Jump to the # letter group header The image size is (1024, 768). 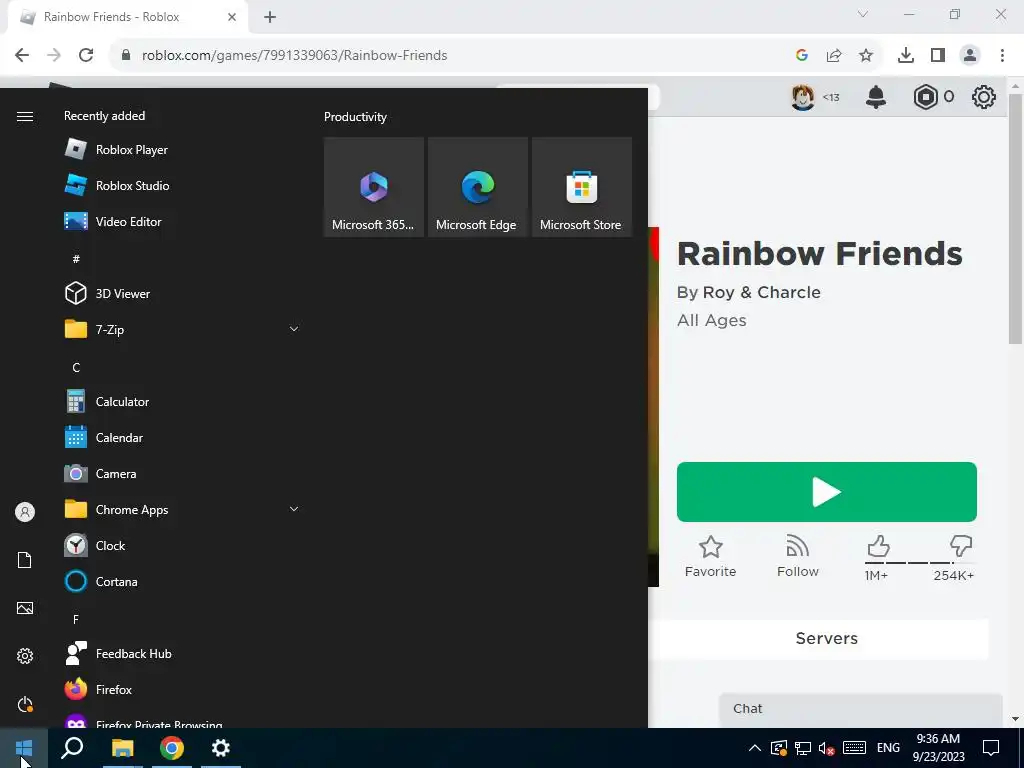pos(76,259)
